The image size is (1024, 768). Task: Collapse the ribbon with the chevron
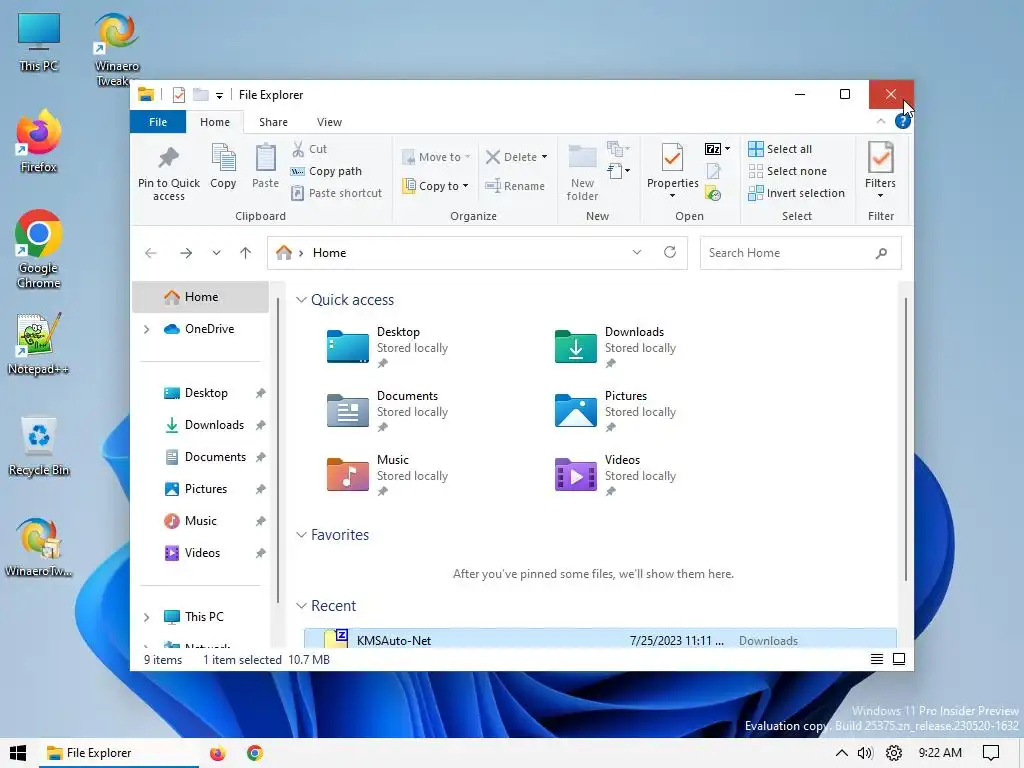click(x=881, y=121)
